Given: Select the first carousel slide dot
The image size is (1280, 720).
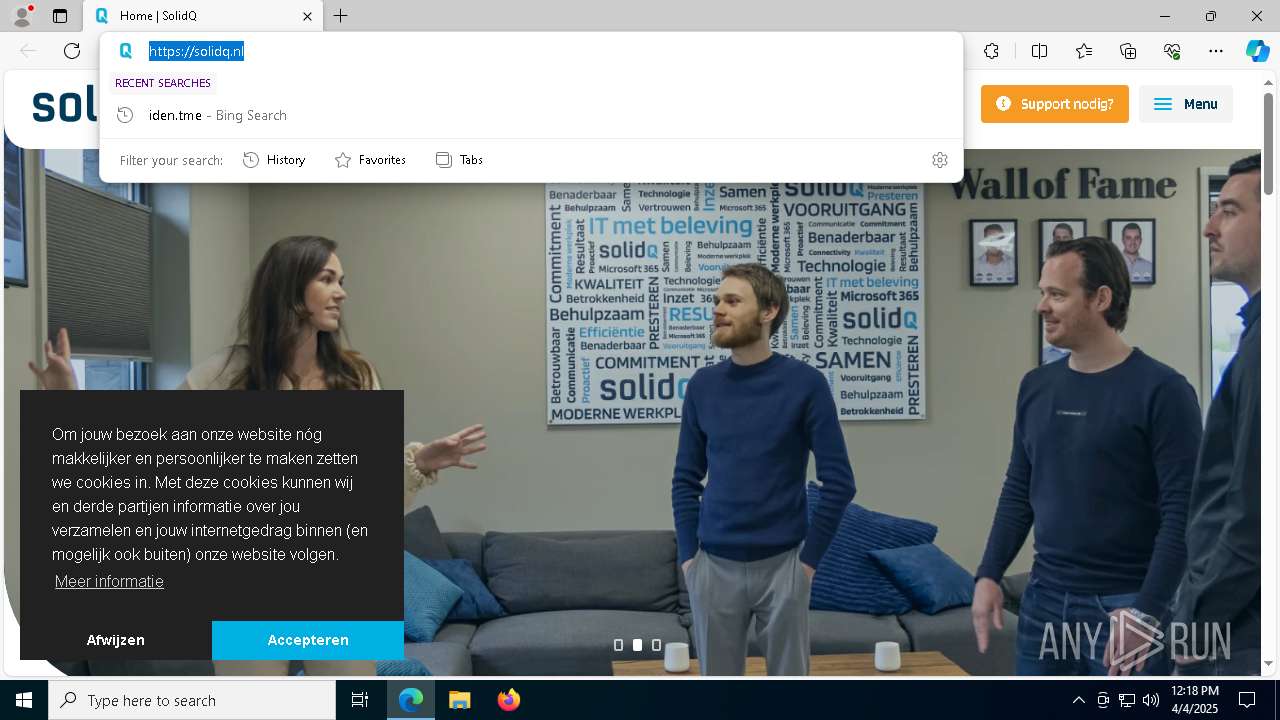Looking at the screenshot, I should click(x=618, y=645).
